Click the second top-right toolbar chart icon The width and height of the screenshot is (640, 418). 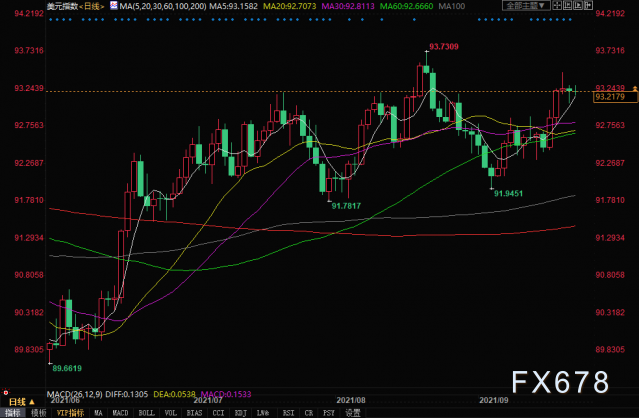pyautogui.click(x=567, y=5)
